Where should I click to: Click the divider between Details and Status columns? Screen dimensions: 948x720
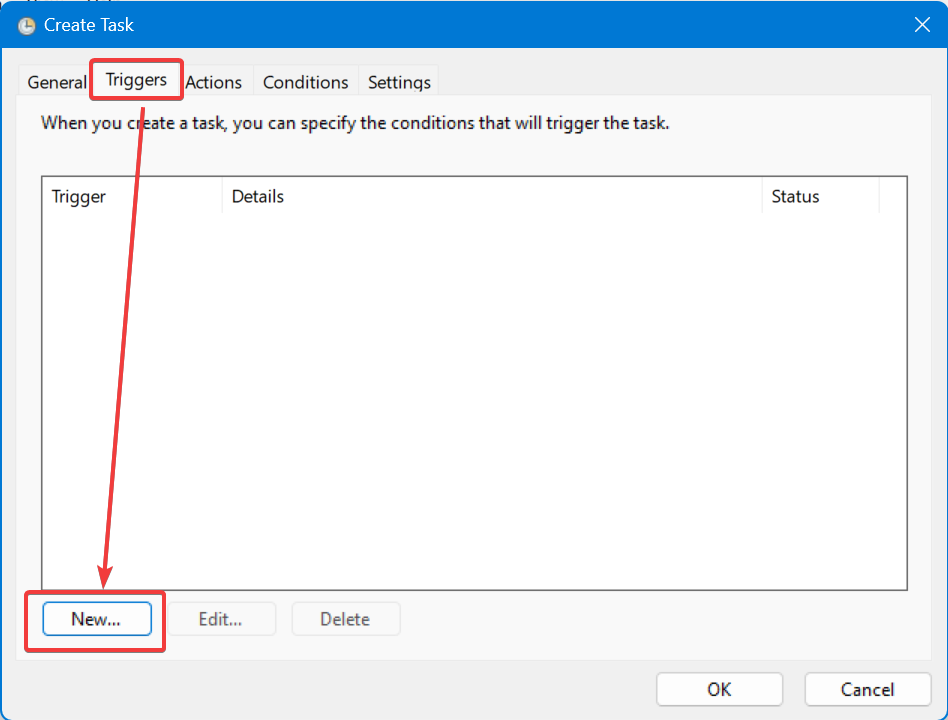[762, 197]
